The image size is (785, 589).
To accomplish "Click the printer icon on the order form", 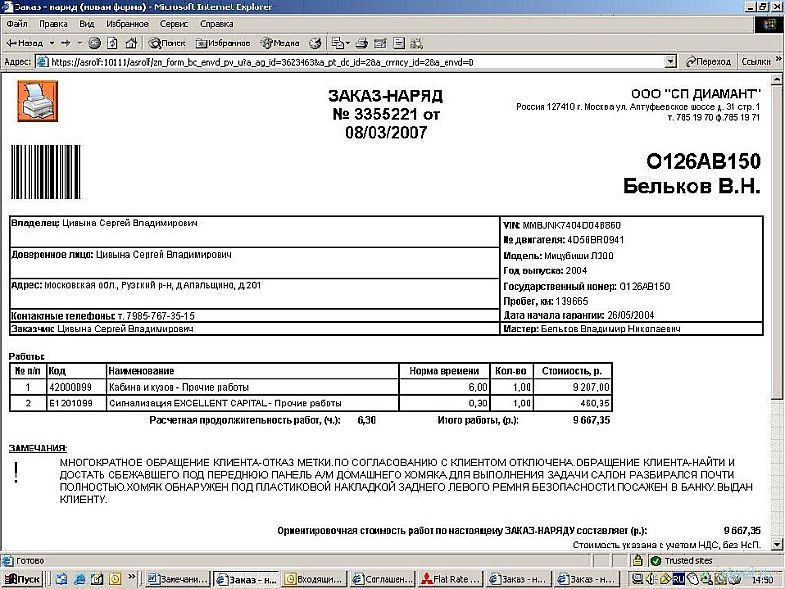I will (37, 101).
